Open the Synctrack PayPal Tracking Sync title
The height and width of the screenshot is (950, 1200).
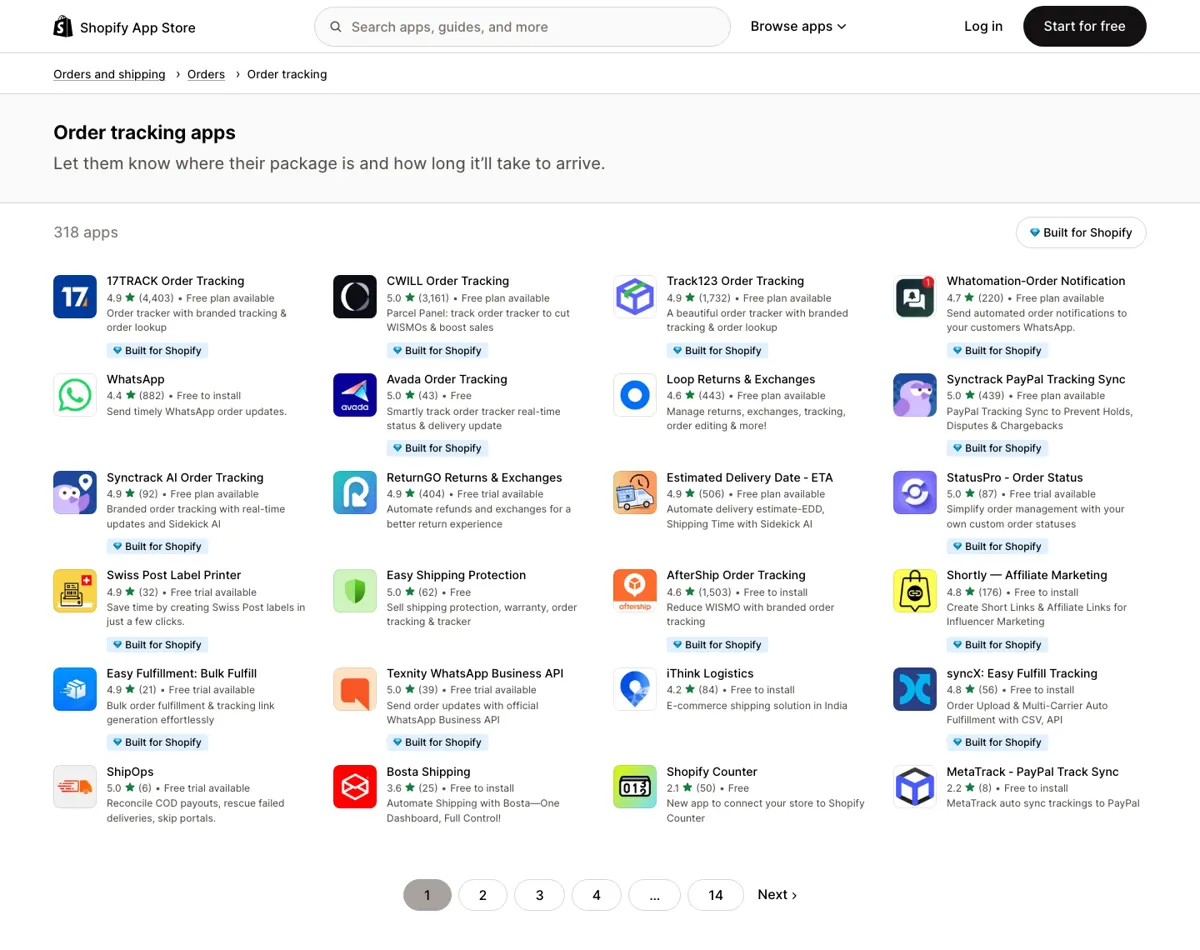click(1036, 379)
